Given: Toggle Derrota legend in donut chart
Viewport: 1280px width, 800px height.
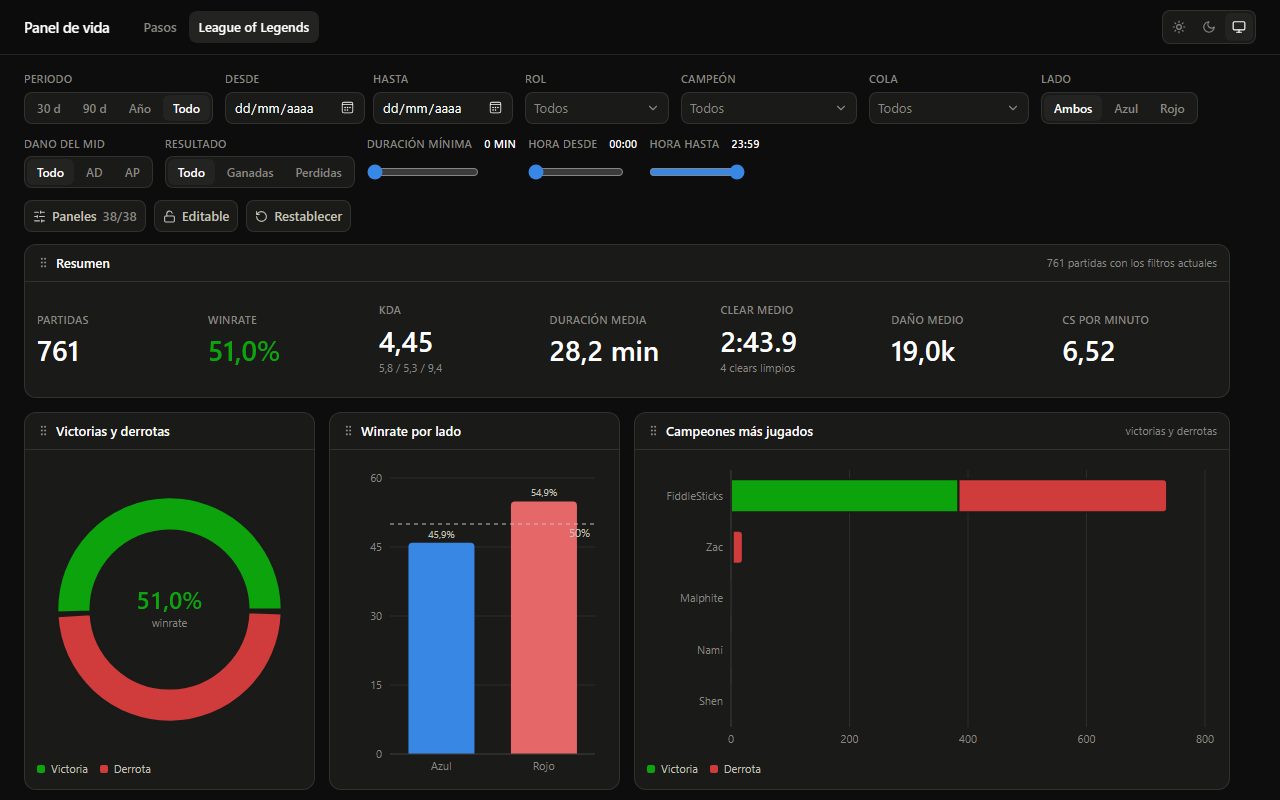Looking at the screenshot, I should pyautogui.click(x=125, y=769).
